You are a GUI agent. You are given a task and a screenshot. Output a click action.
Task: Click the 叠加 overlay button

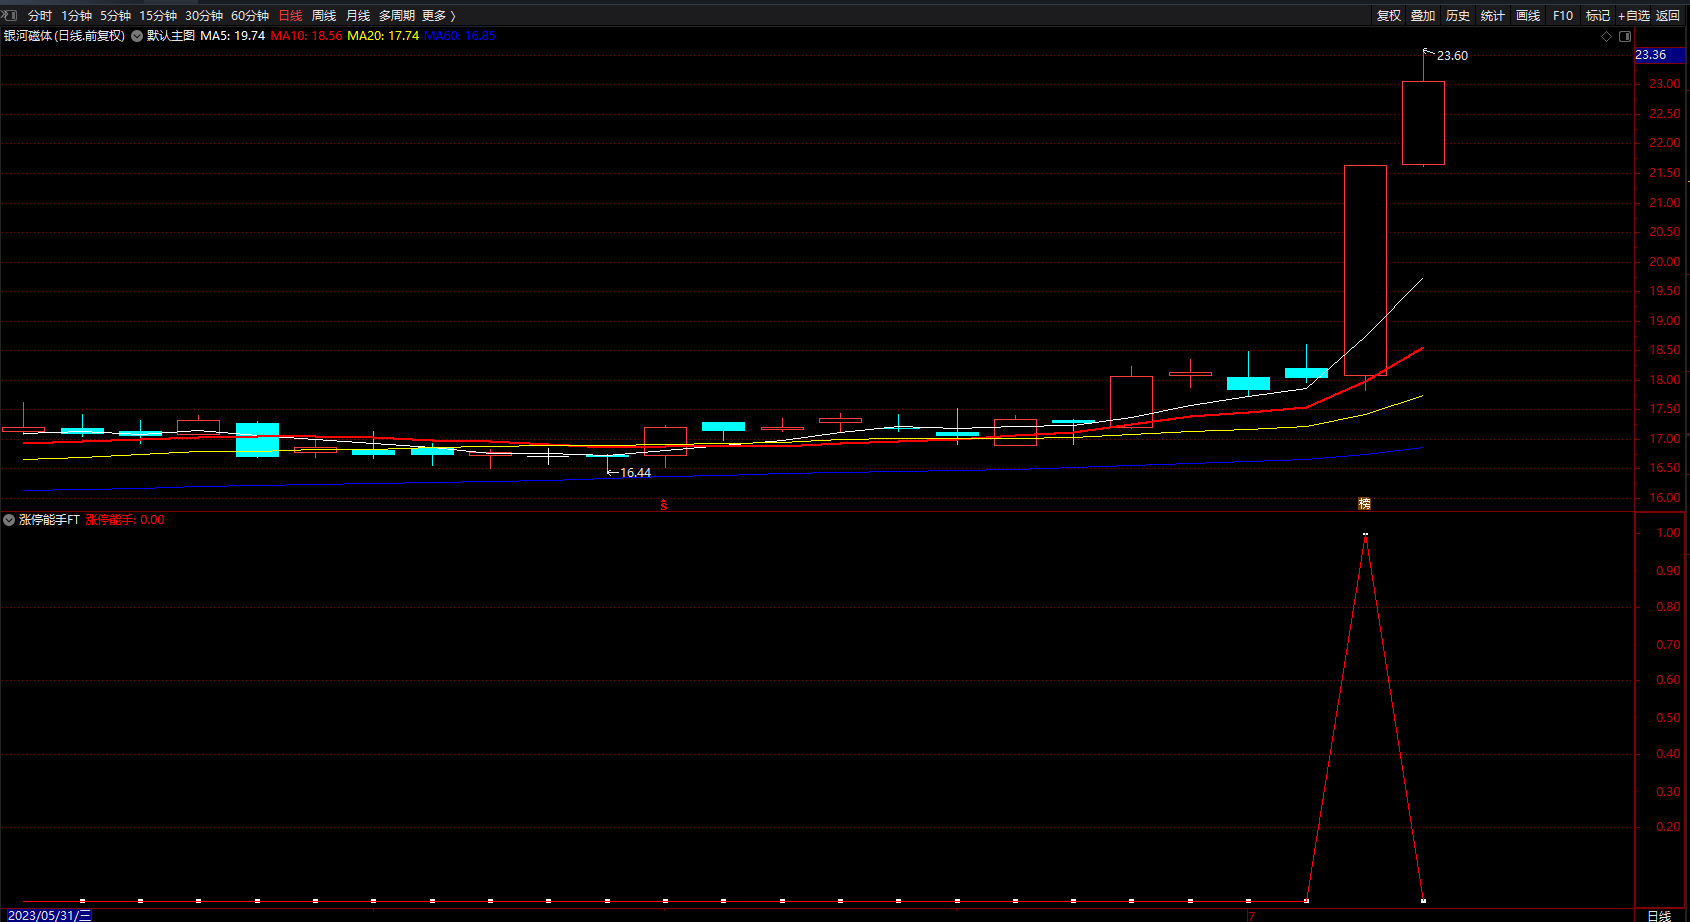(1423, 16)
